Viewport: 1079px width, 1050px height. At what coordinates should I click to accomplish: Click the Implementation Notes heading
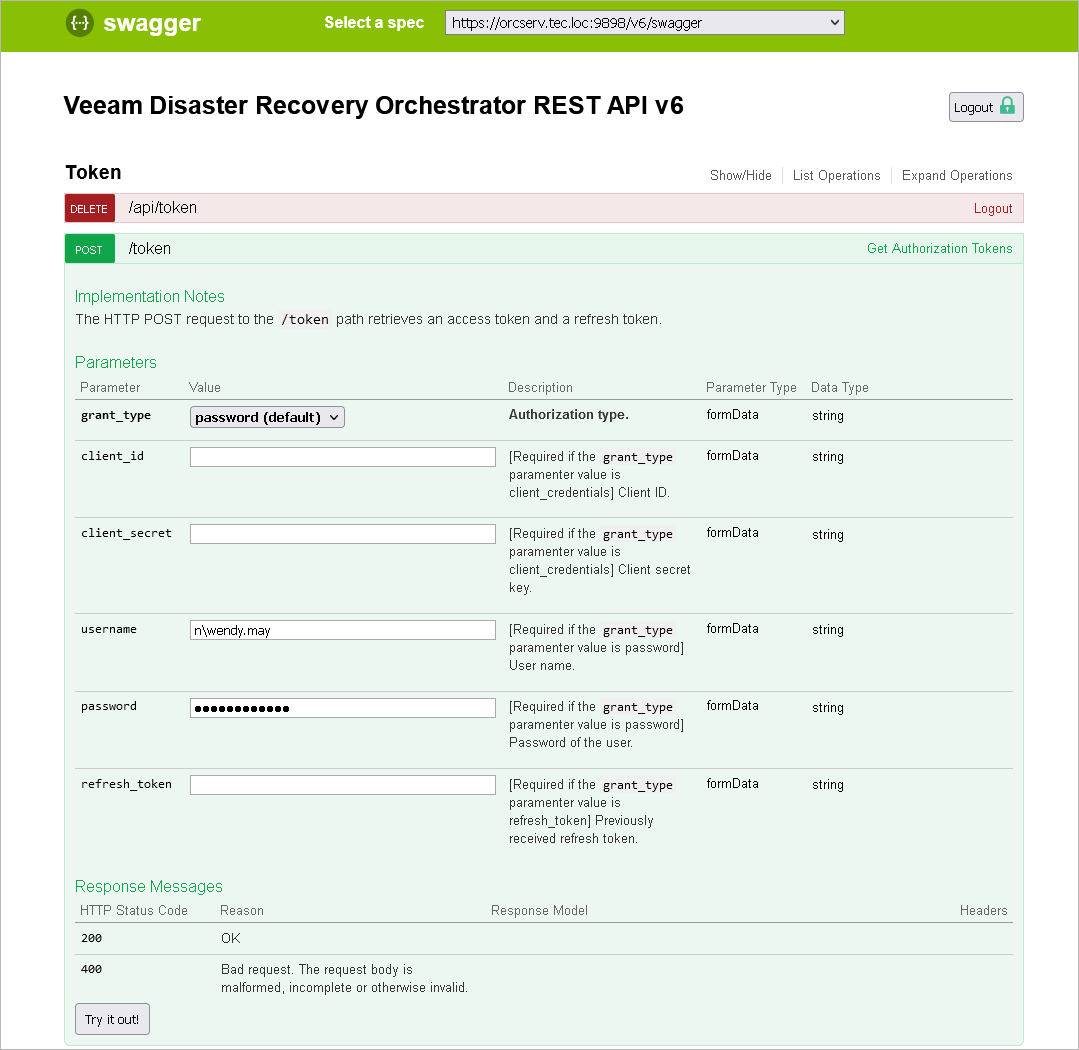149,296
